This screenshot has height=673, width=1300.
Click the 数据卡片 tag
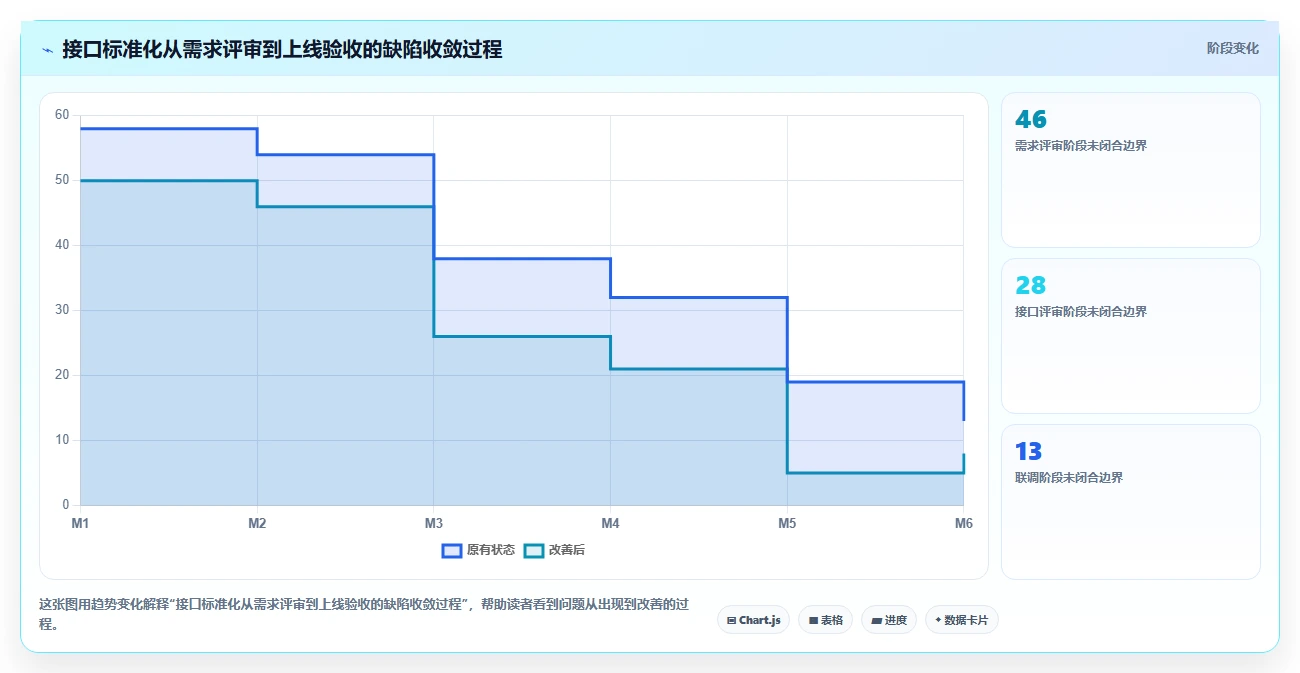(x=961, y=620)
